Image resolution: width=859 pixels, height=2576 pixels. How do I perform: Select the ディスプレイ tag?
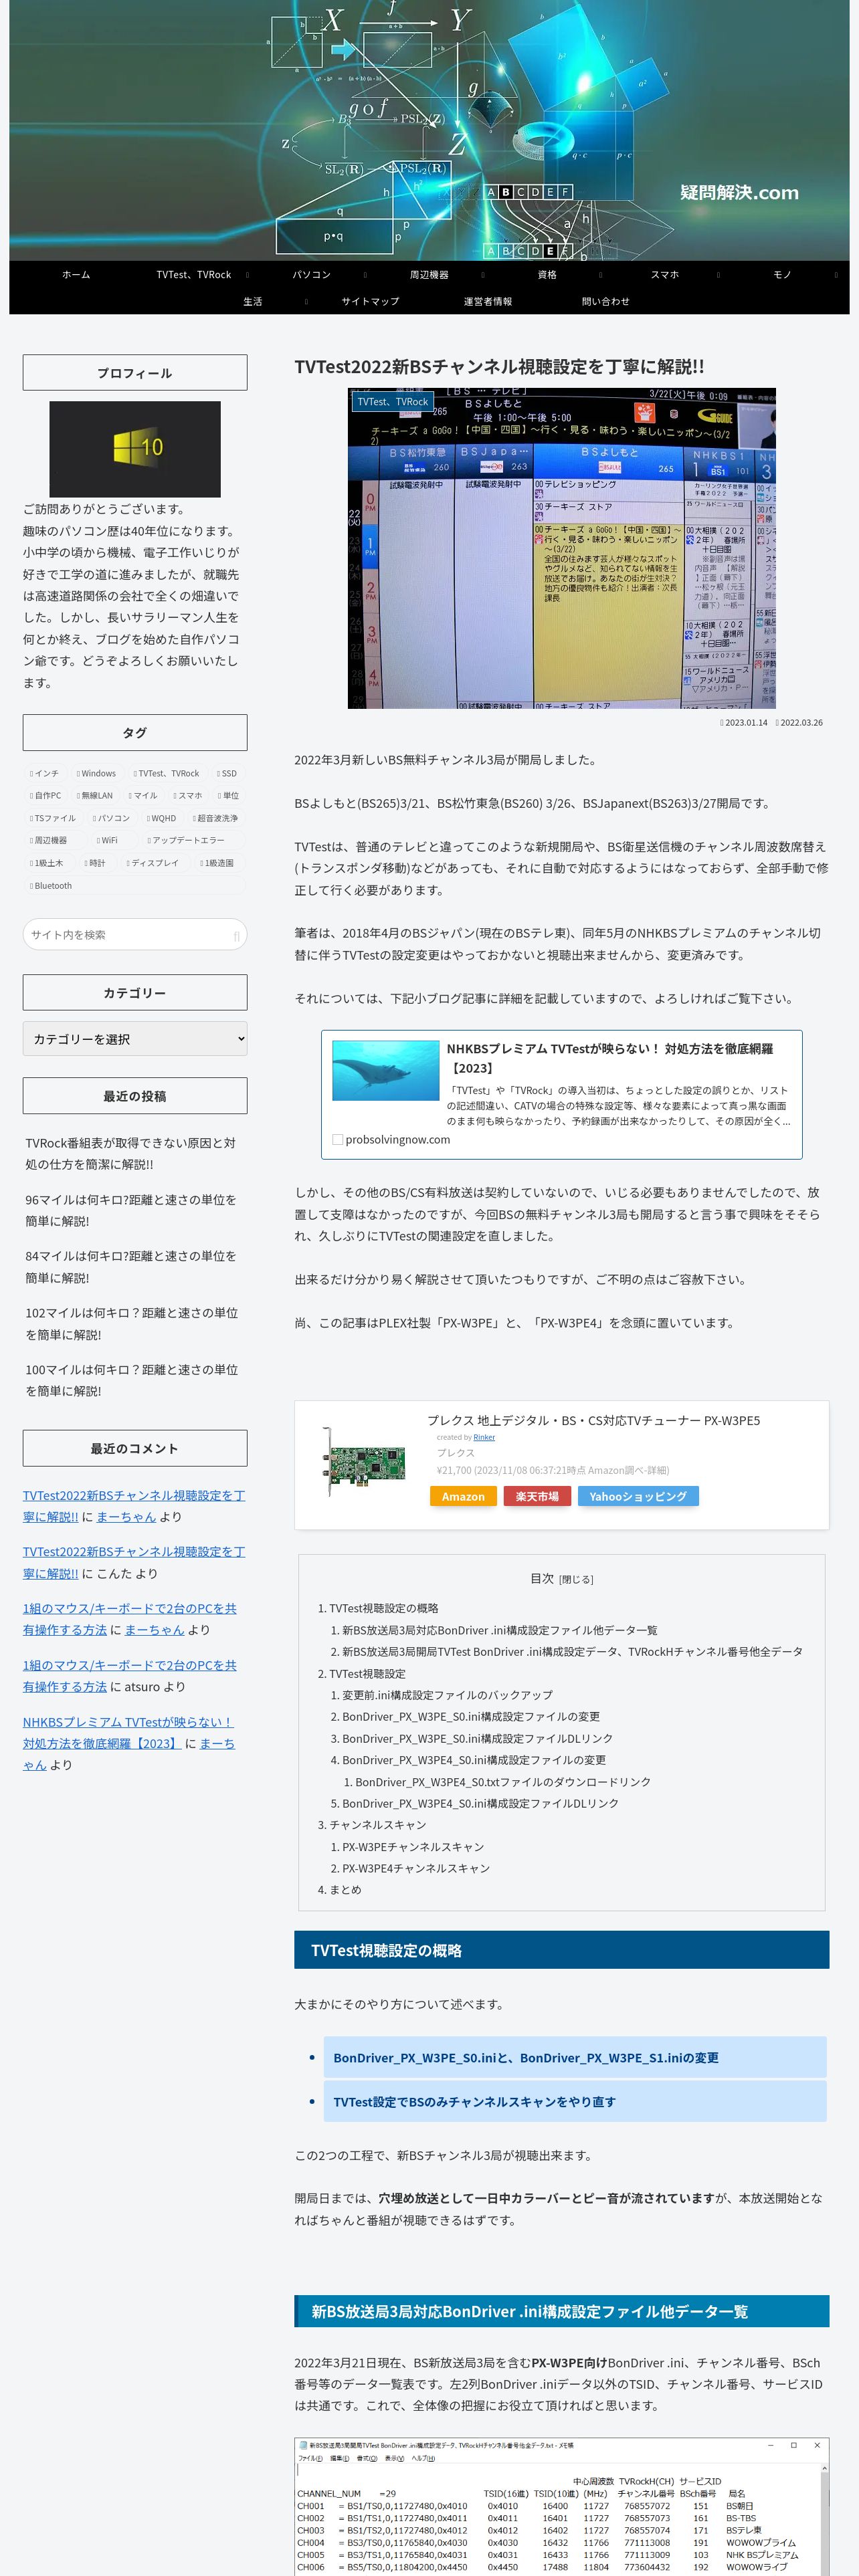click(153, 863)
